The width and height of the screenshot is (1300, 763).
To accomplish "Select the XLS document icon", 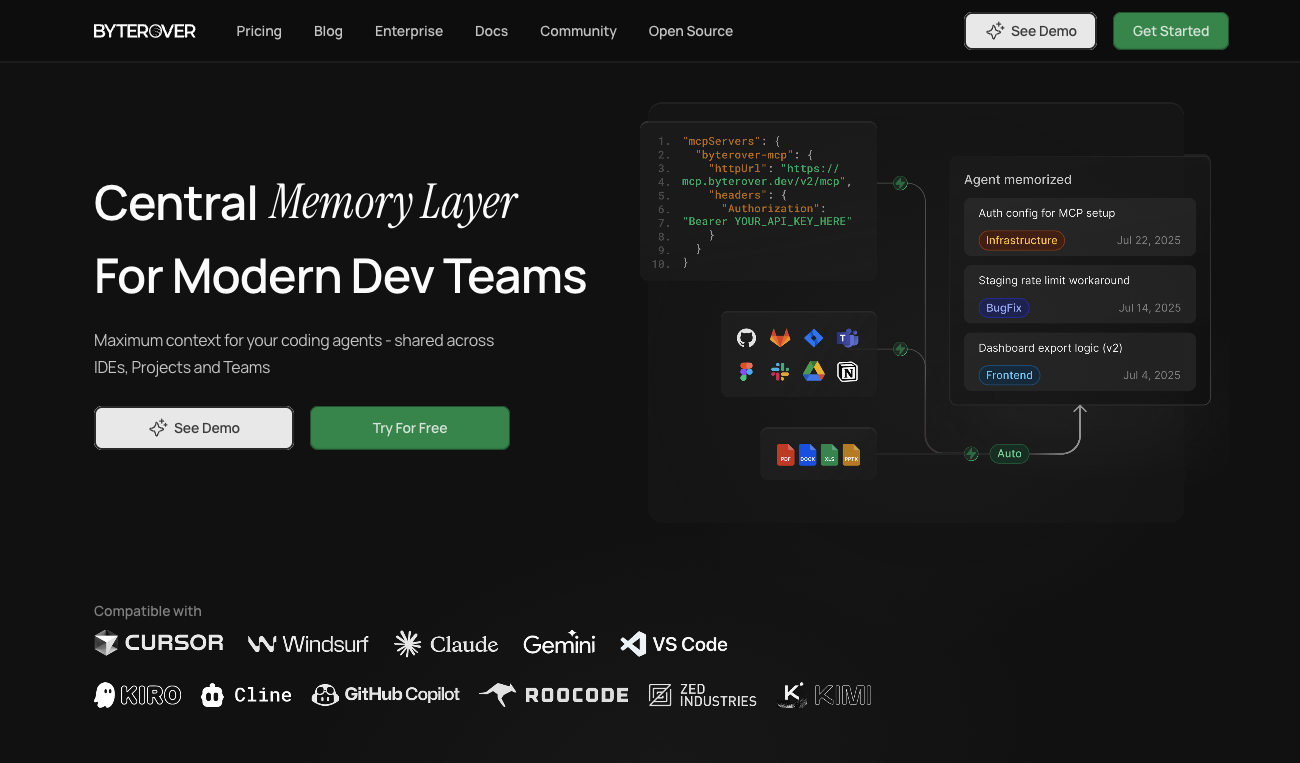I will click(x=828, y=454).
